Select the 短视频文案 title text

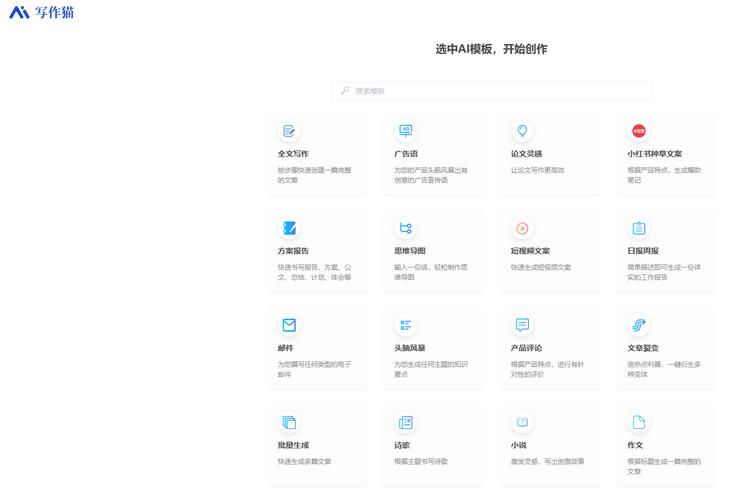[x=530, y=250]
